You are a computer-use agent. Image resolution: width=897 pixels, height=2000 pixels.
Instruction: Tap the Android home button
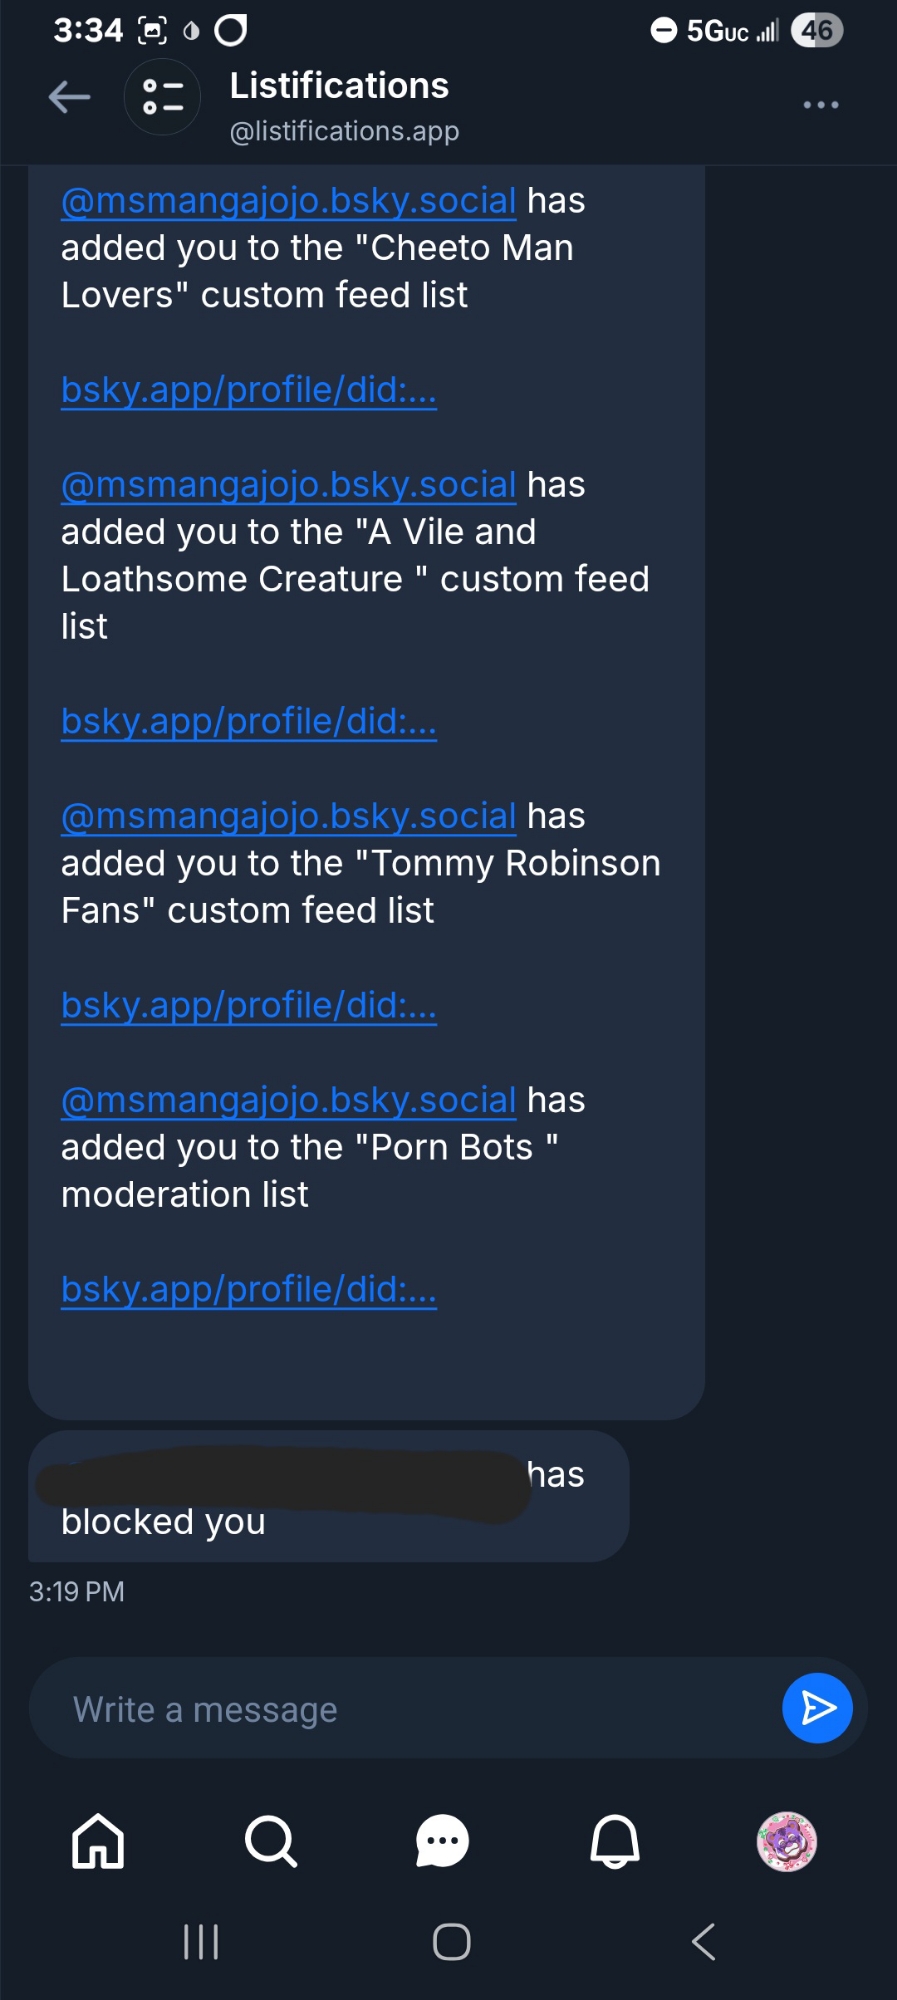tap(451, 1942)
